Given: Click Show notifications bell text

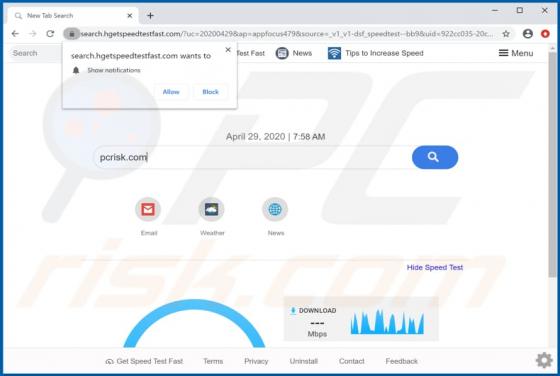Looking at the screenshot, I should click(x=114, y=70).
